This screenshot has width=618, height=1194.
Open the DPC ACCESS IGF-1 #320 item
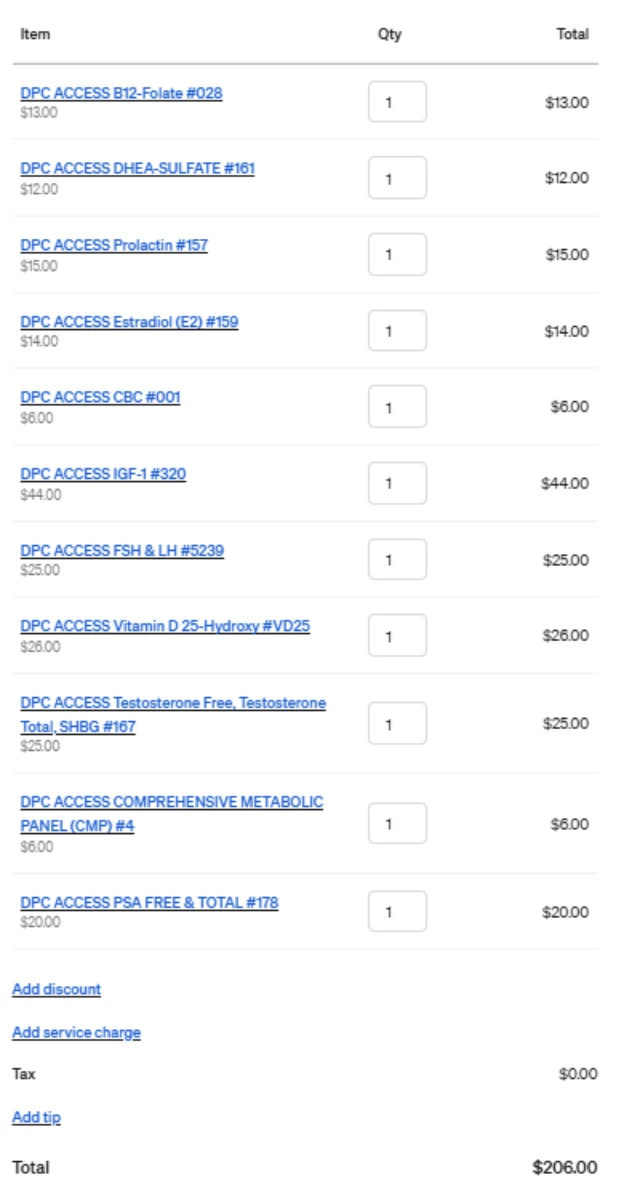tap(104, 474)
